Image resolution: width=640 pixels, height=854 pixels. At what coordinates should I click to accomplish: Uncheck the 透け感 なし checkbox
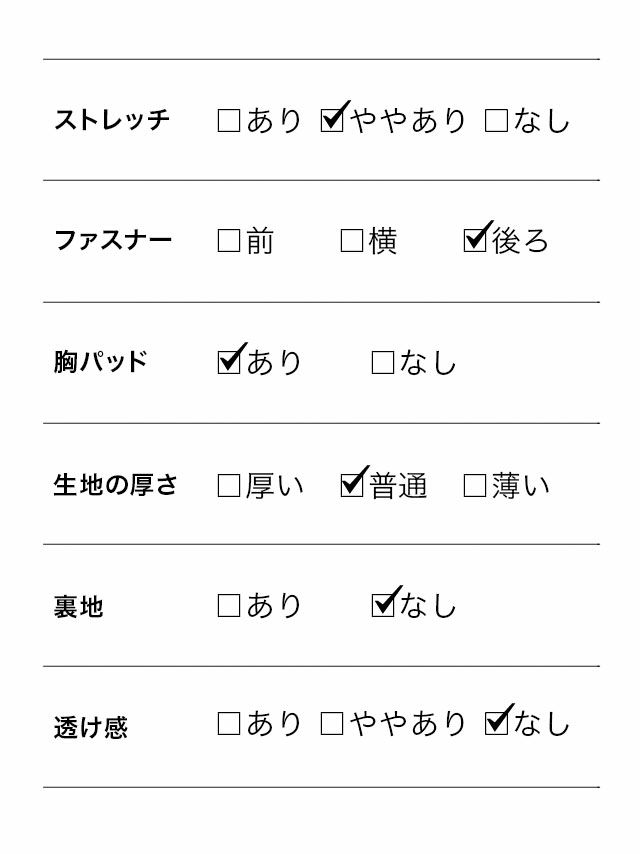coord(496,723)
